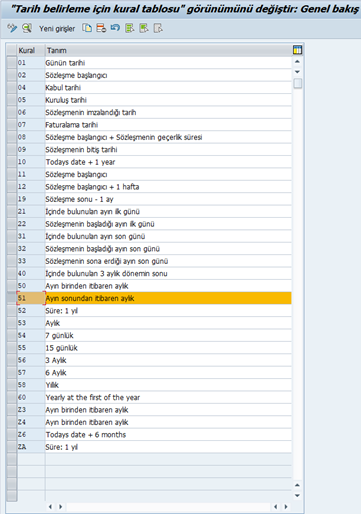Click the page-down arrow at bottom of vertical scrollbar
The image size is (361, 514).
click(x=297, y=496)
